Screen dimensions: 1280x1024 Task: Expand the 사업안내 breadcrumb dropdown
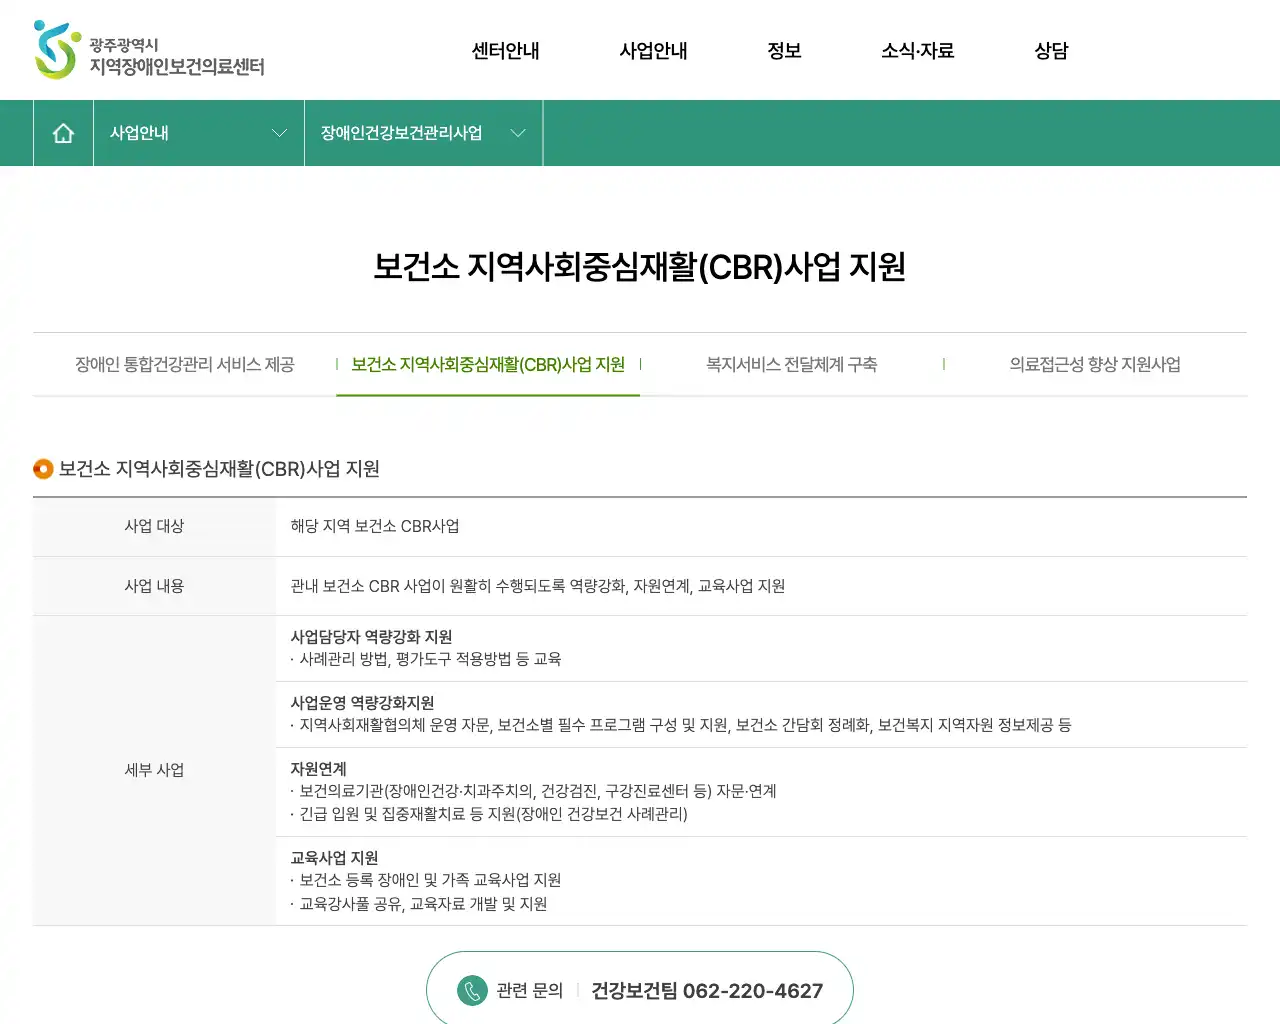coord(198,133)
